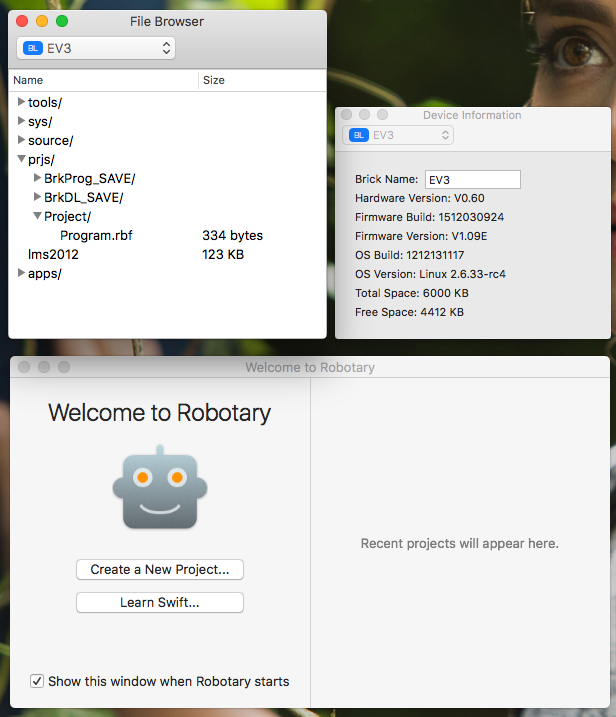616x717 pixels.
Task: Minimize the File Browser window
Action: (x=42, y=21)
